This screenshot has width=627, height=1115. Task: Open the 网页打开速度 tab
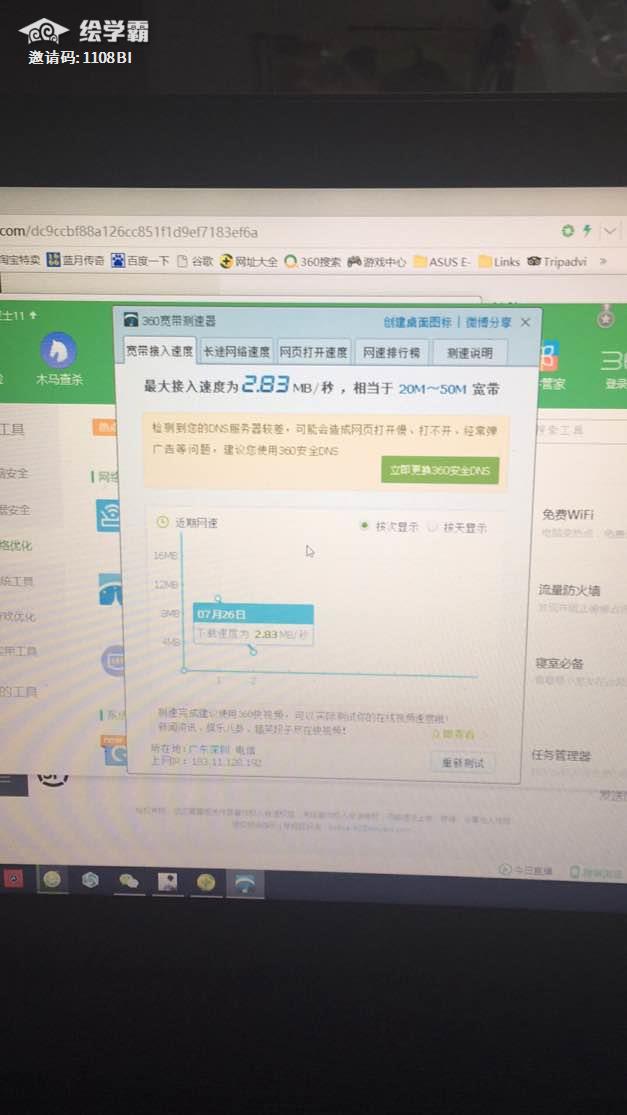[x=314, y=352]
